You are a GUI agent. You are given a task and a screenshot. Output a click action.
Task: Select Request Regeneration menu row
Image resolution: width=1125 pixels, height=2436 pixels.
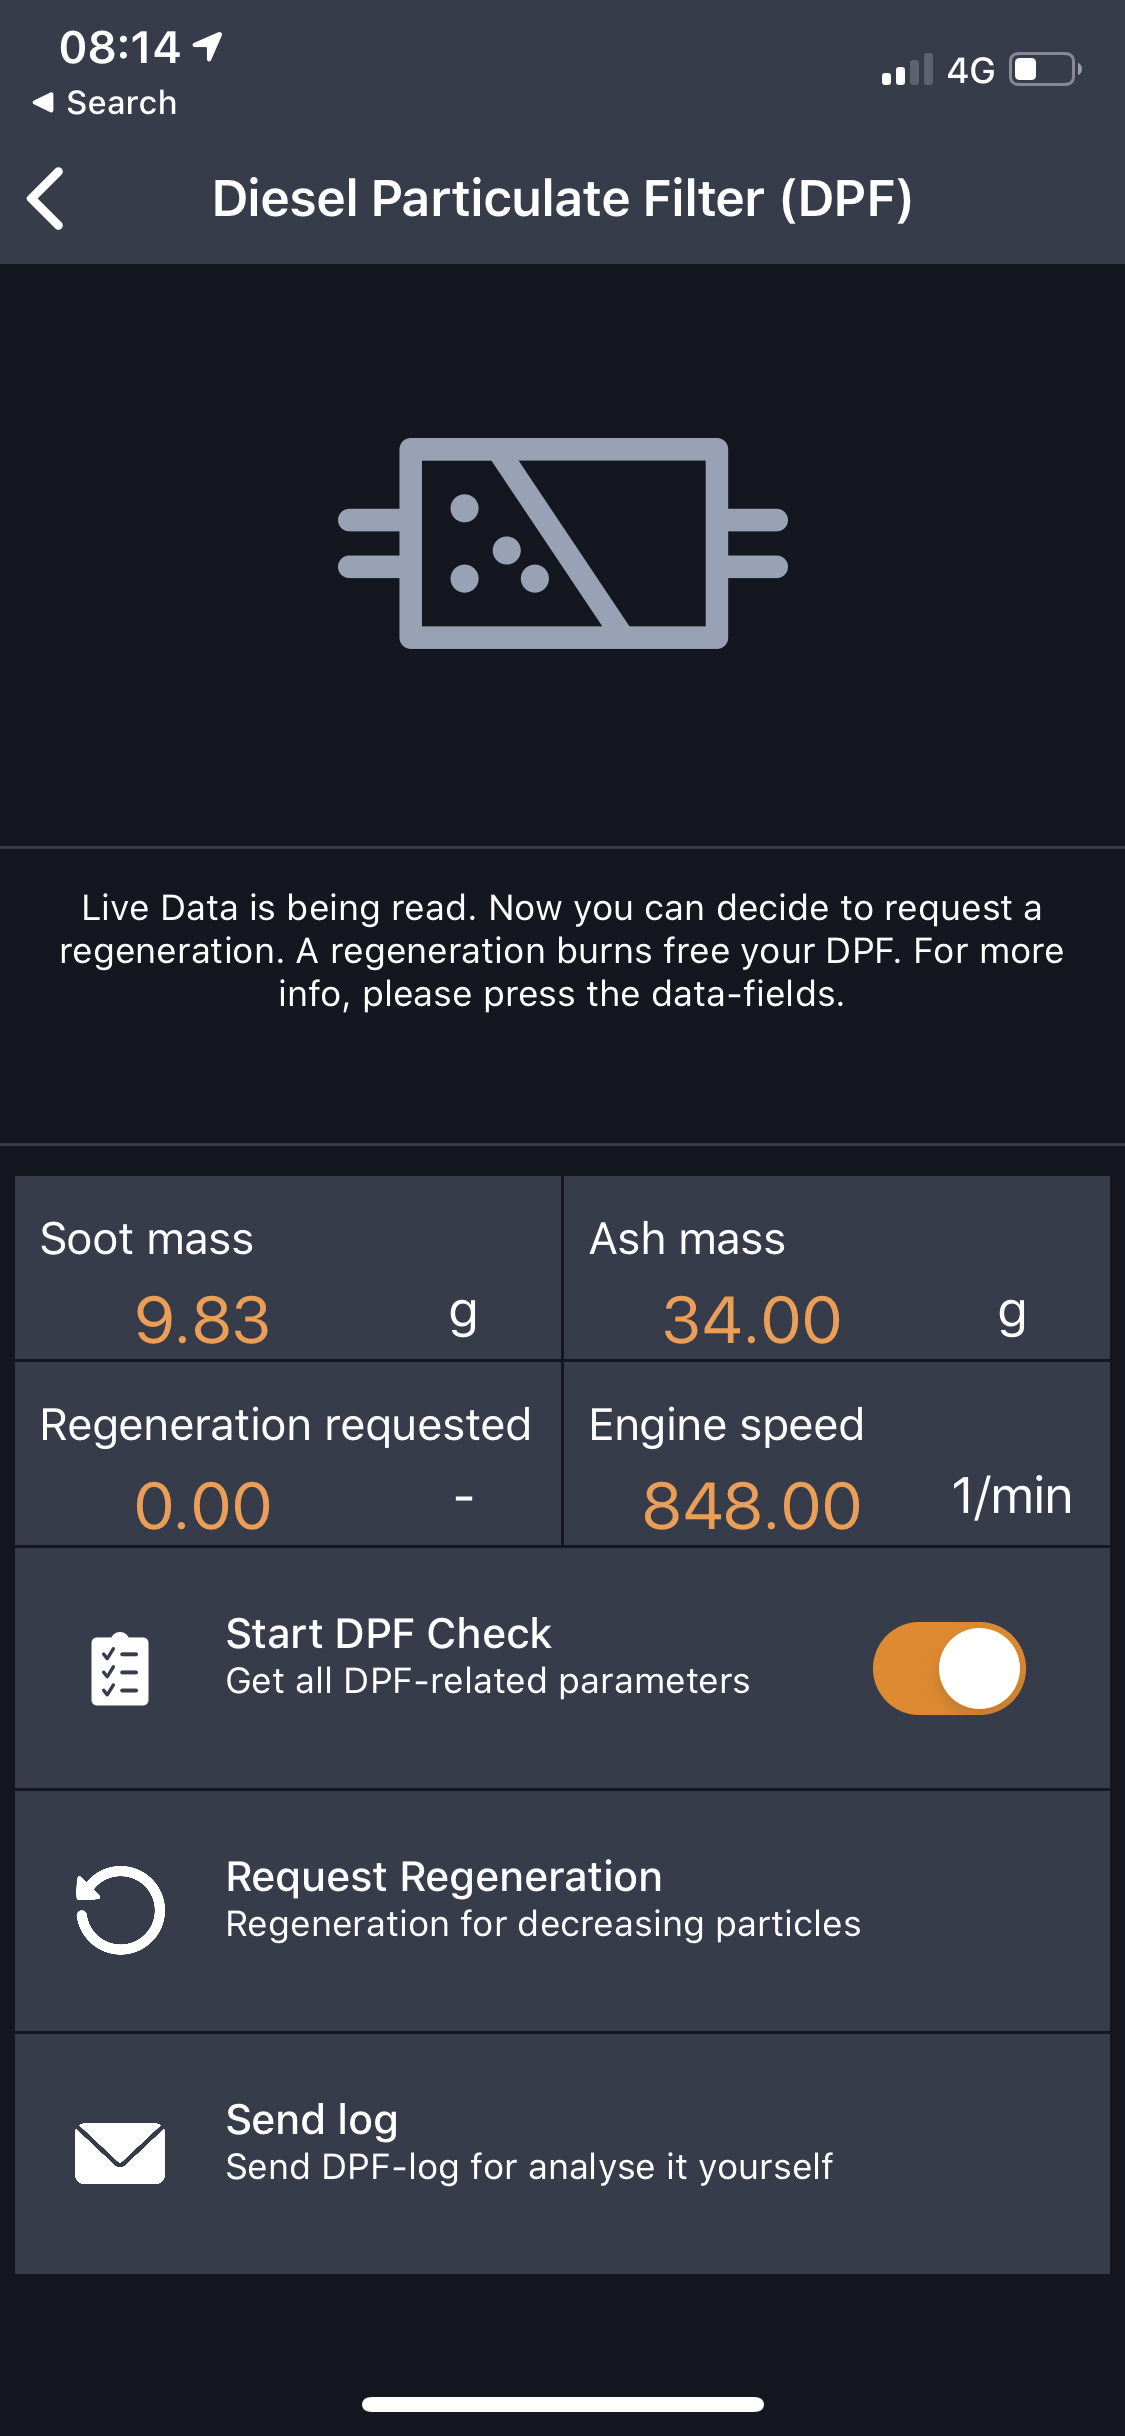click(562, 1910)
